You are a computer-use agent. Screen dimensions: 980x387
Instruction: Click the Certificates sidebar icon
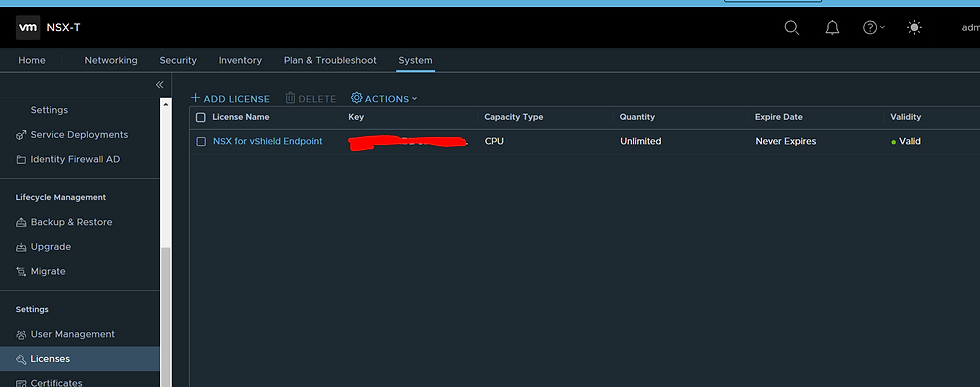click(x=21, y=383)
